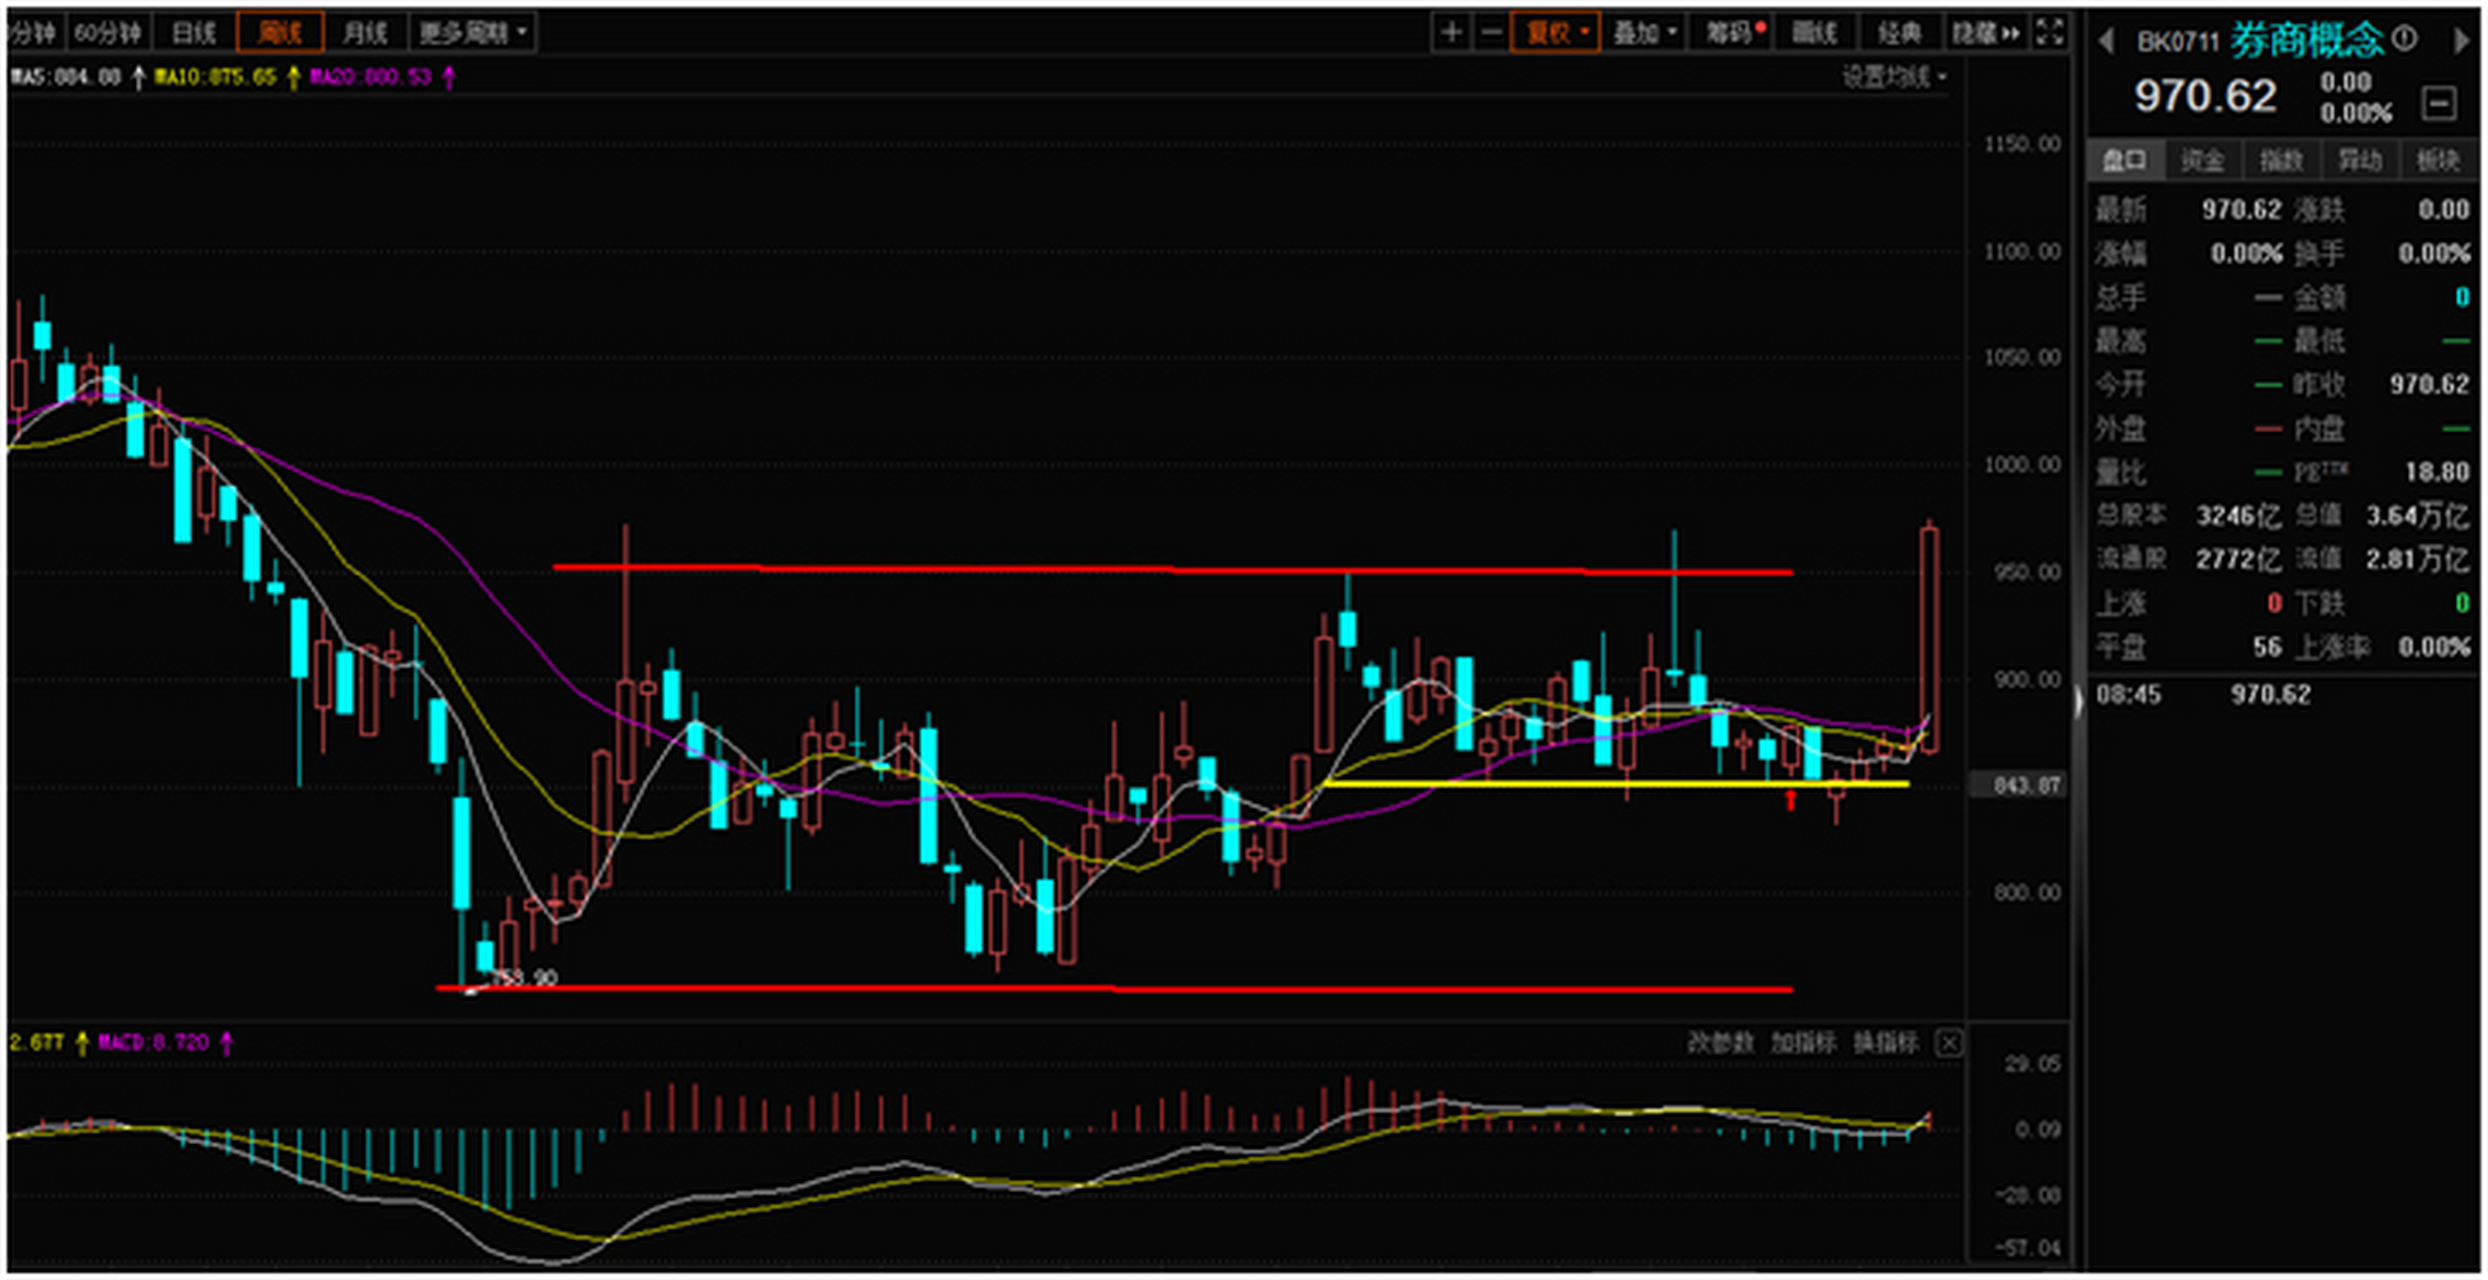Open the 复权 dropdown
The image size is (2488, 1280).
[x=1555, y=33]
